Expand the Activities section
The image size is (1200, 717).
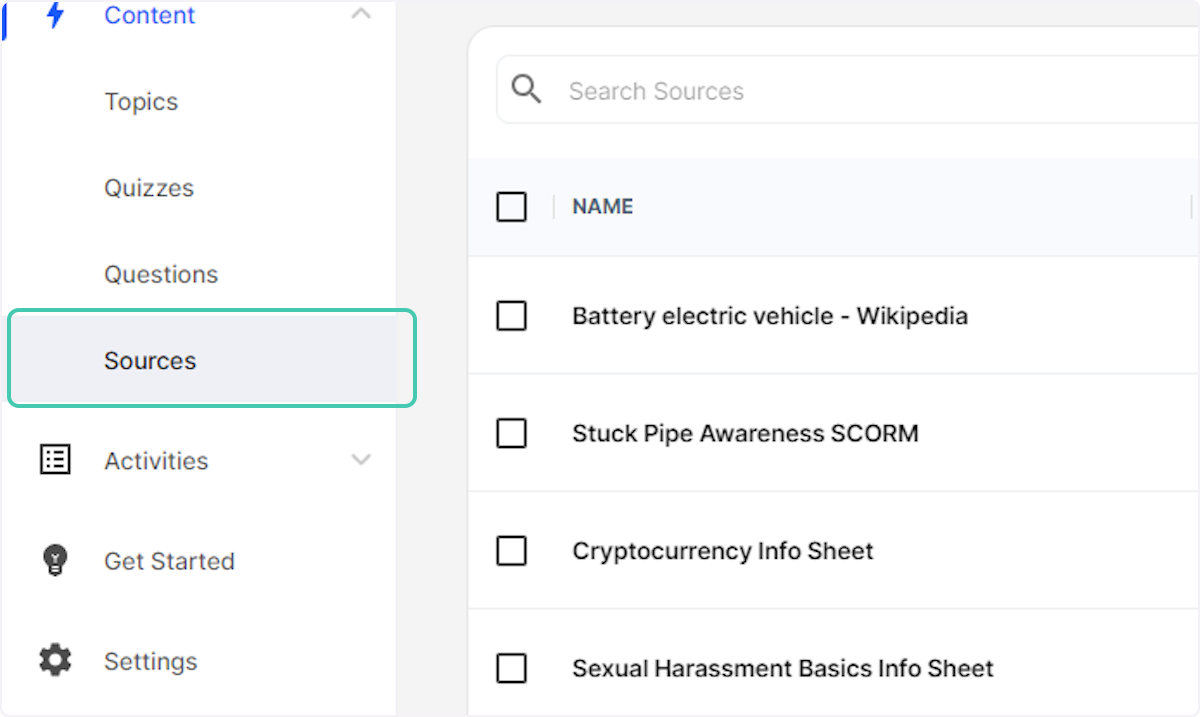[x=360, y=460]
